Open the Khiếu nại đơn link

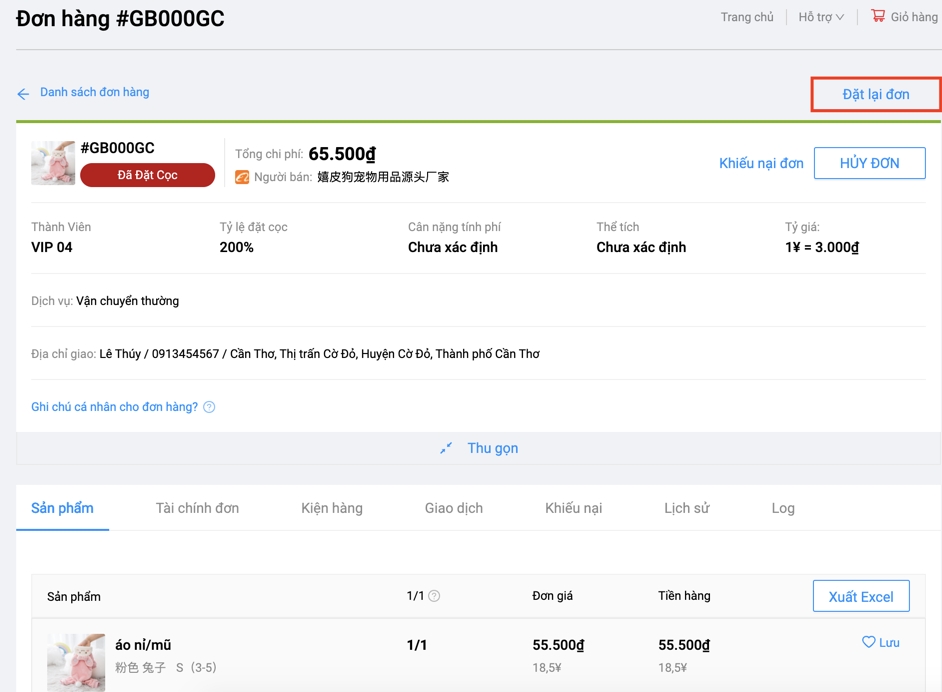click(761, 163)
